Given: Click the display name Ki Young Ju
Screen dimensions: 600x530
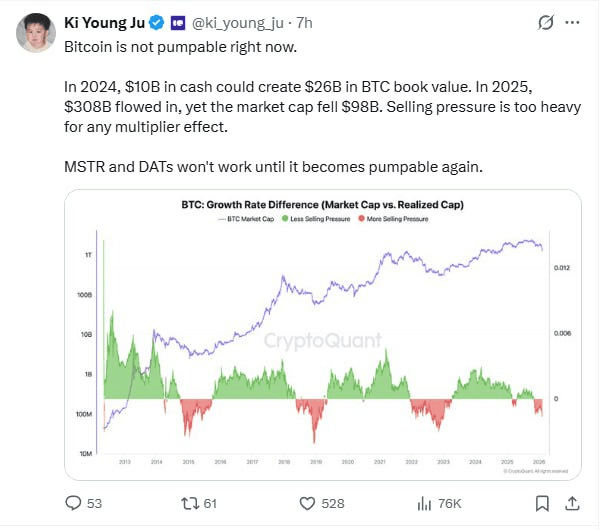Looking at the screenshot, I should (105, 22).
